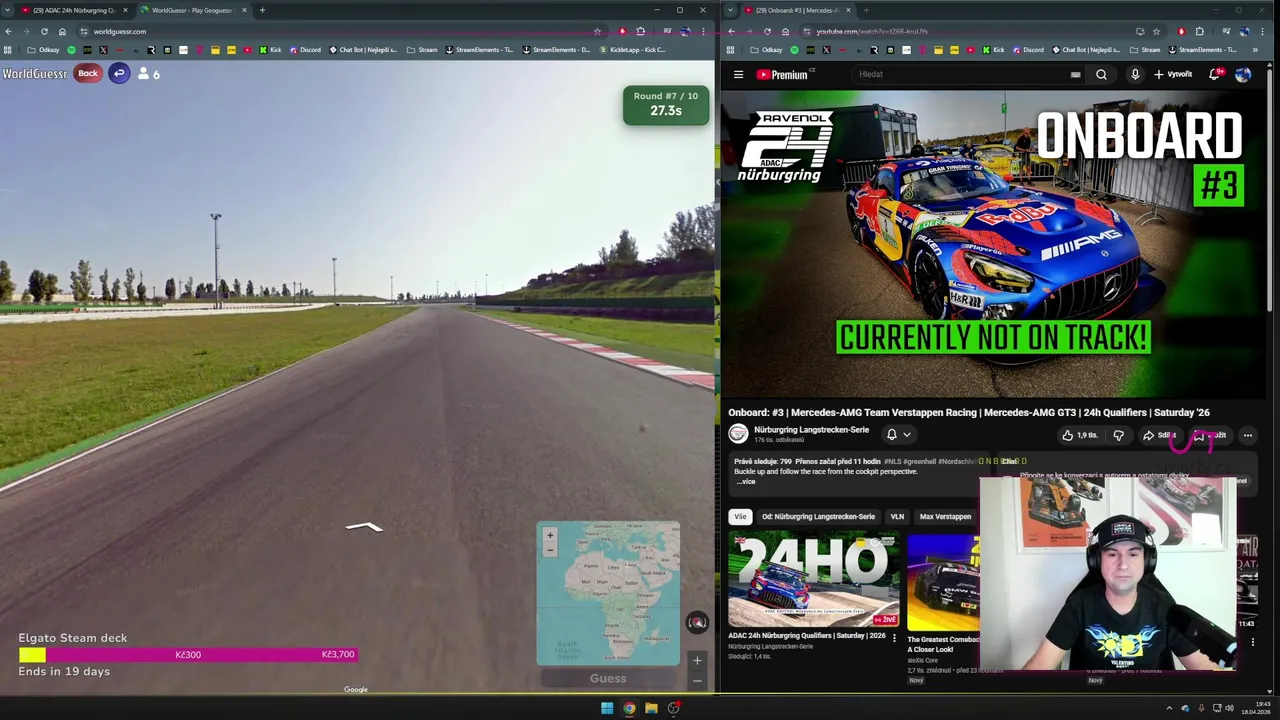Start YouTube voice search with the microphone
The height and width of the screenshot is (720, 1280).
tap(1135, 74)
